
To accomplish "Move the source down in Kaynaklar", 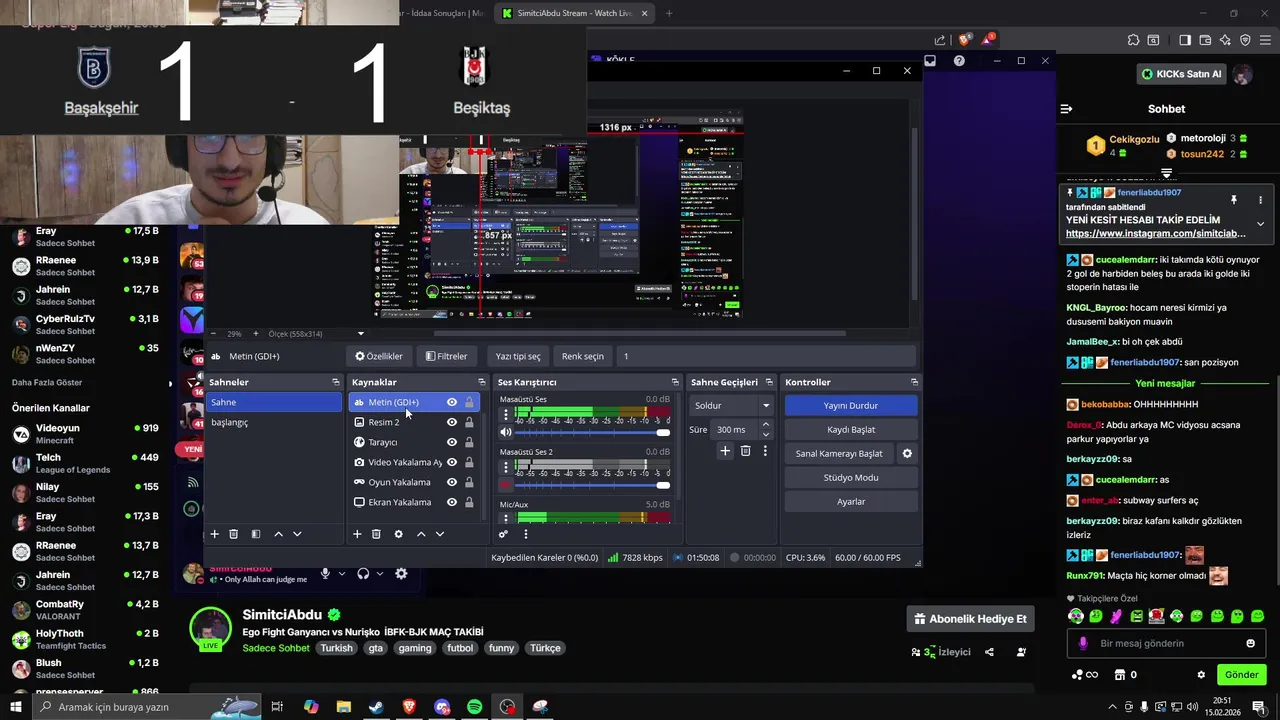I will 440,534.
